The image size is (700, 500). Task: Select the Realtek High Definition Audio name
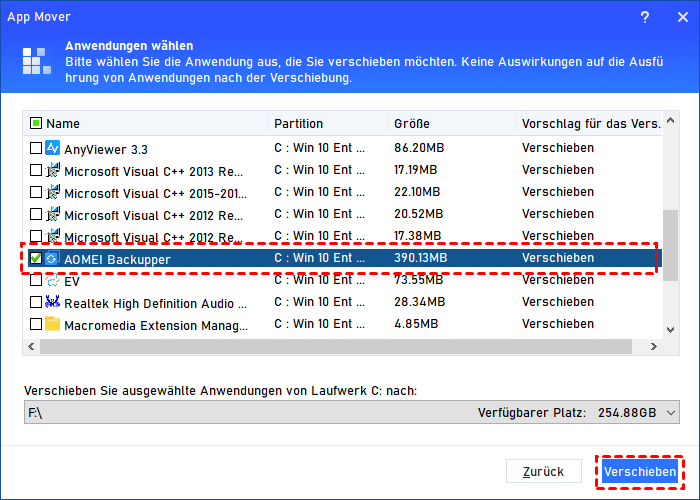point(155,304)
